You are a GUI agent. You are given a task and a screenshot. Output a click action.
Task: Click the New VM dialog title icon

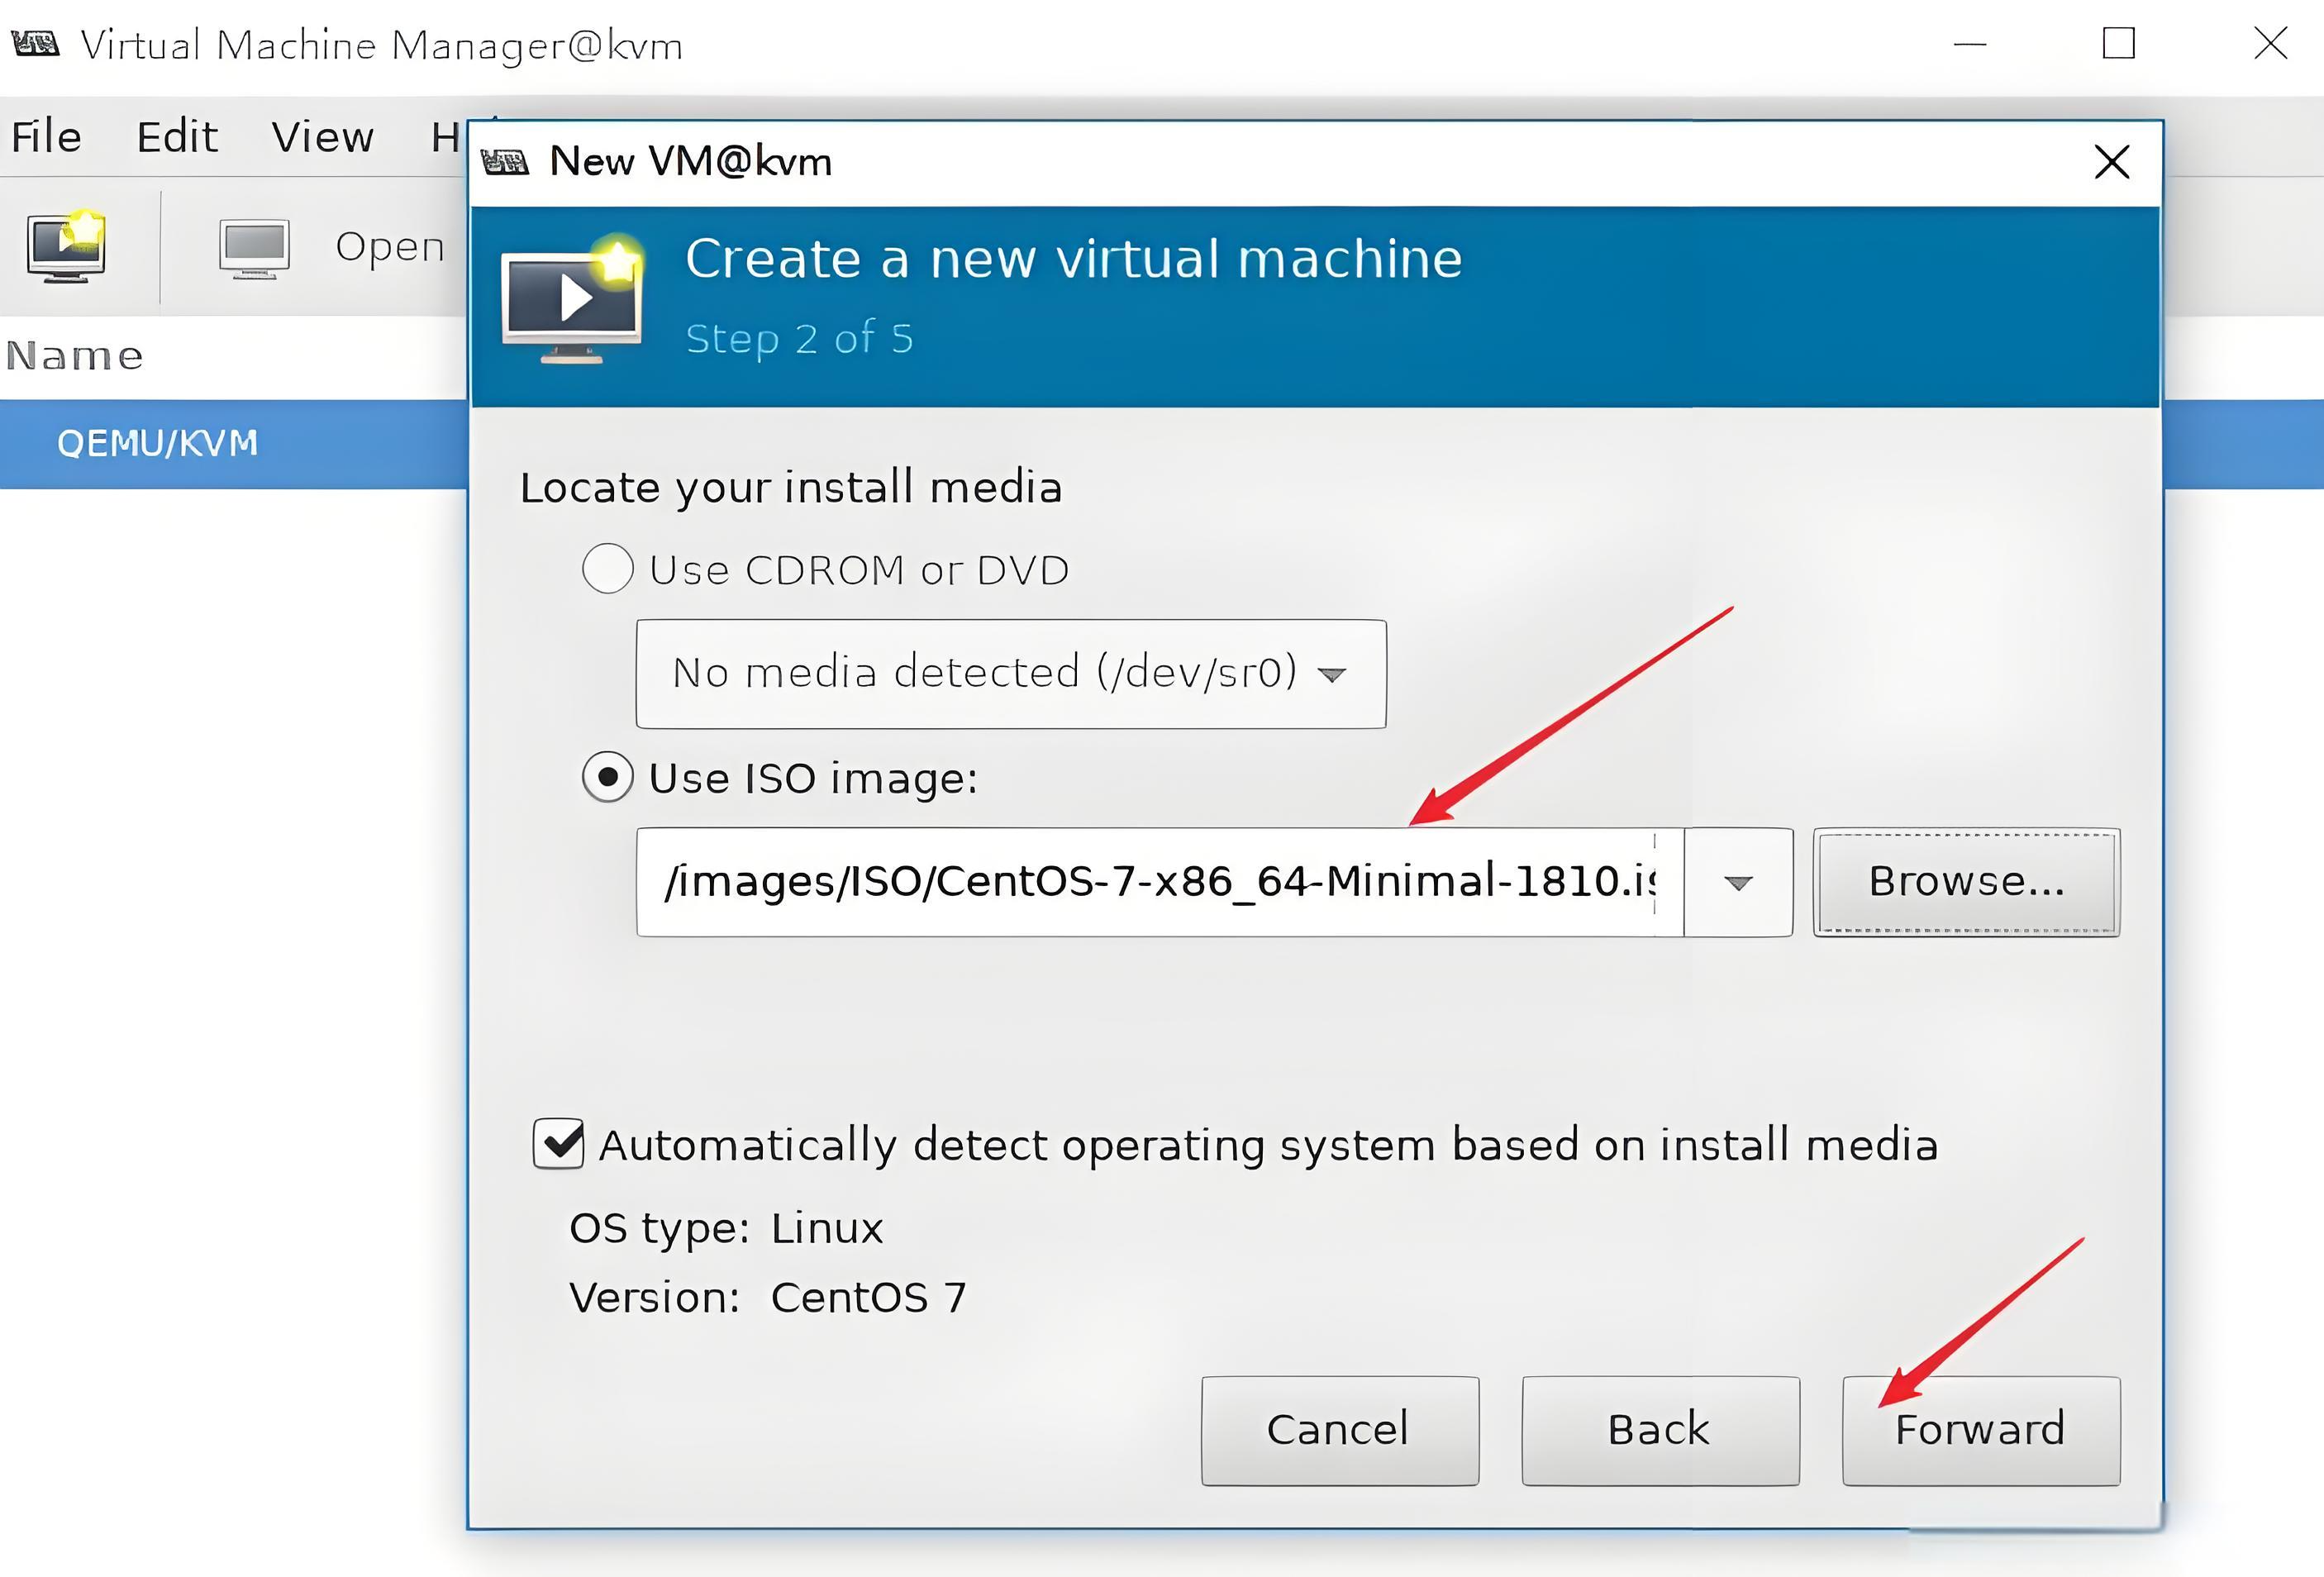[x=505, y=161]
